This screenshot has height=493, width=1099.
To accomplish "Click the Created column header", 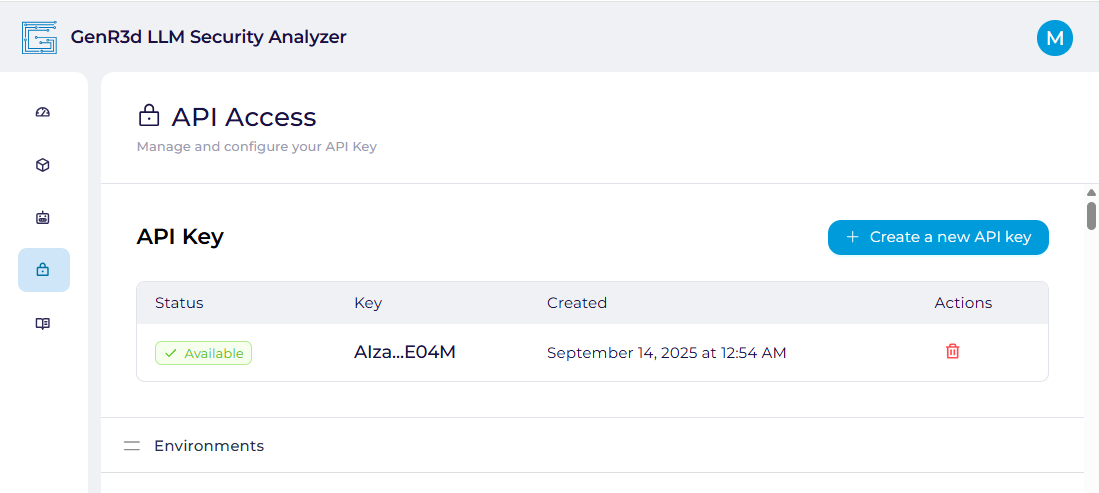I will click(x=576, y=303).
